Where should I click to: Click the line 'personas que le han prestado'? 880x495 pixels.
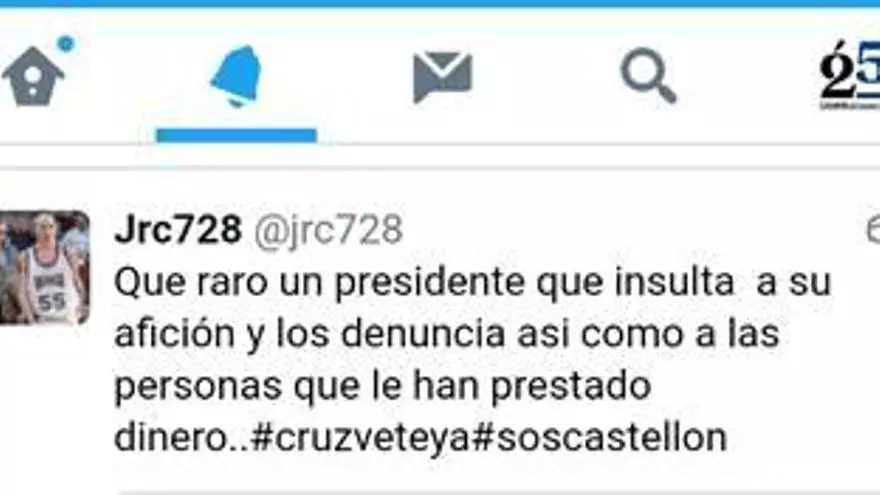click(x=383, y=387)
